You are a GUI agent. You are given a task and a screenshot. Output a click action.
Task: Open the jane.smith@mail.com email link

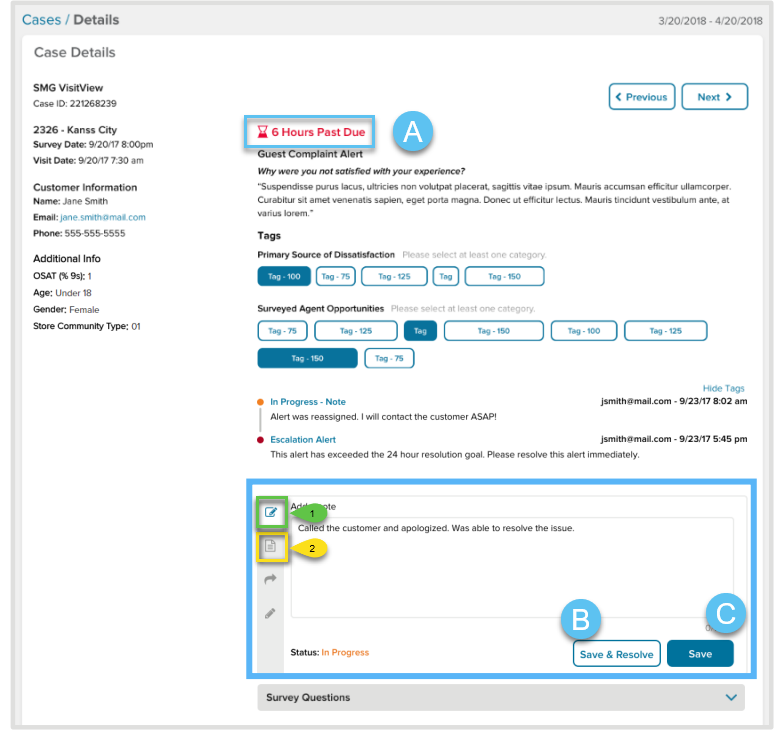click(103, 217)
